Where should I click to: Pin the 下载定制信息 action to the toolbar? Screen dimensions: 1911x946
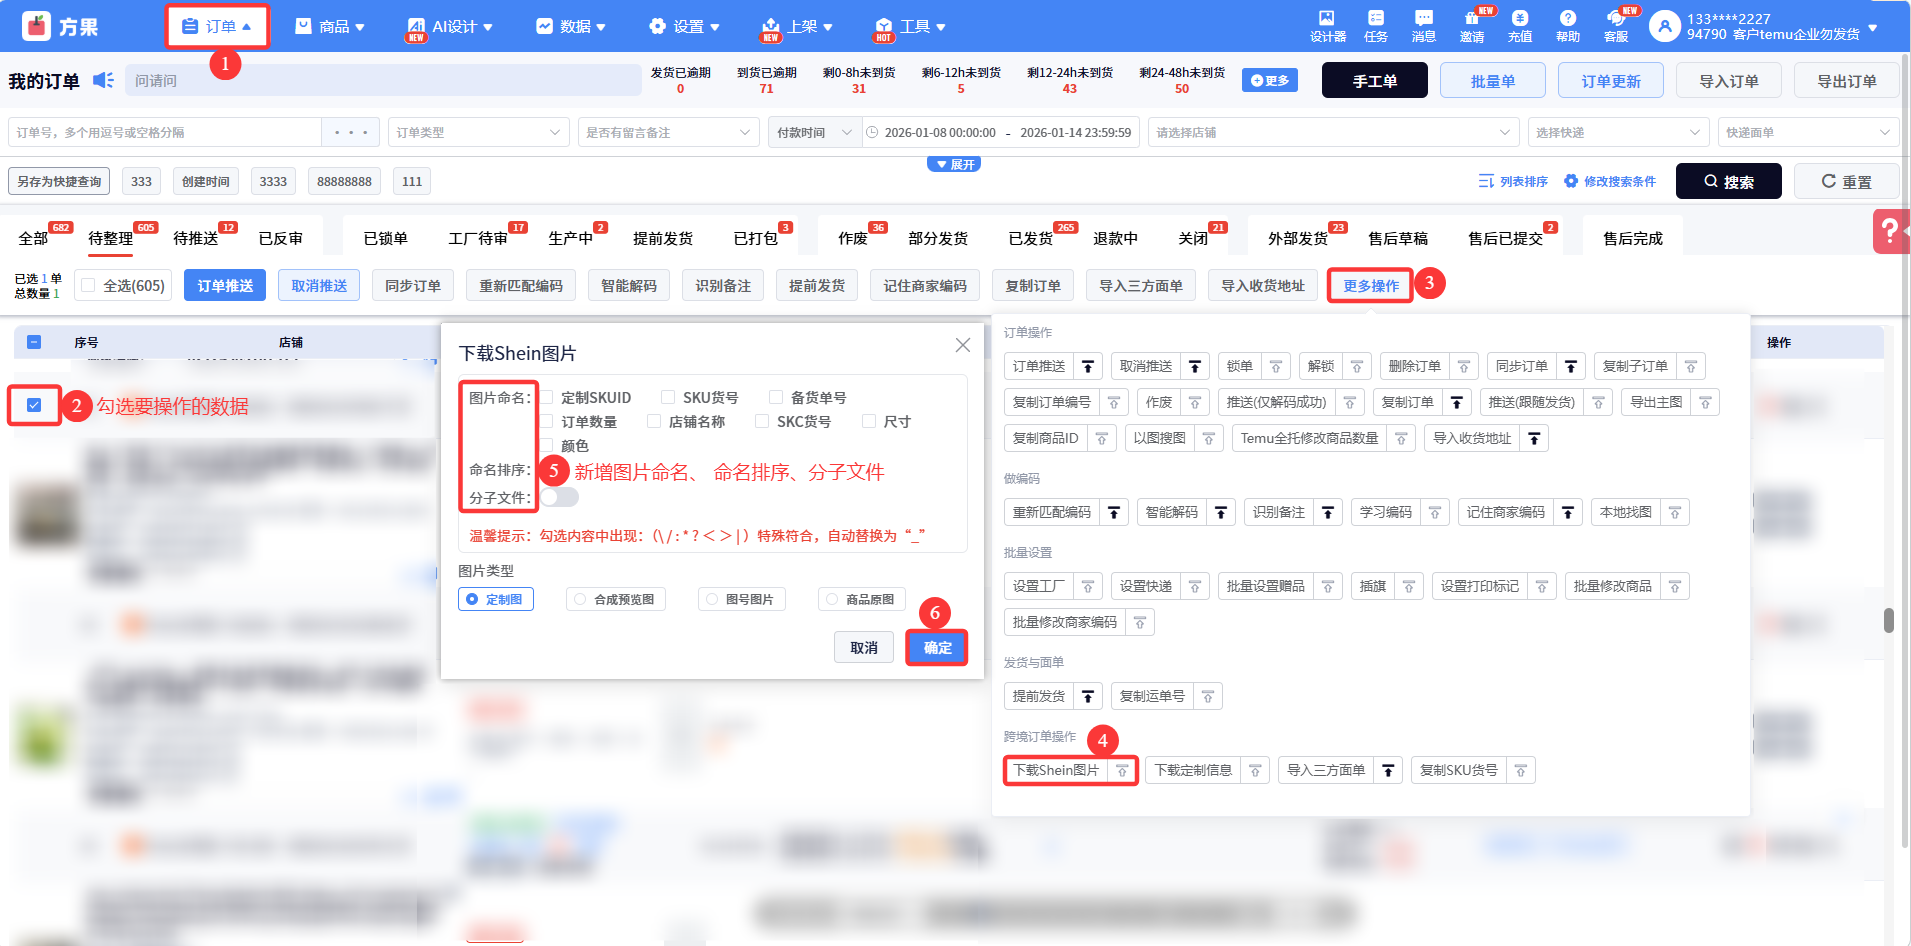1255,771
